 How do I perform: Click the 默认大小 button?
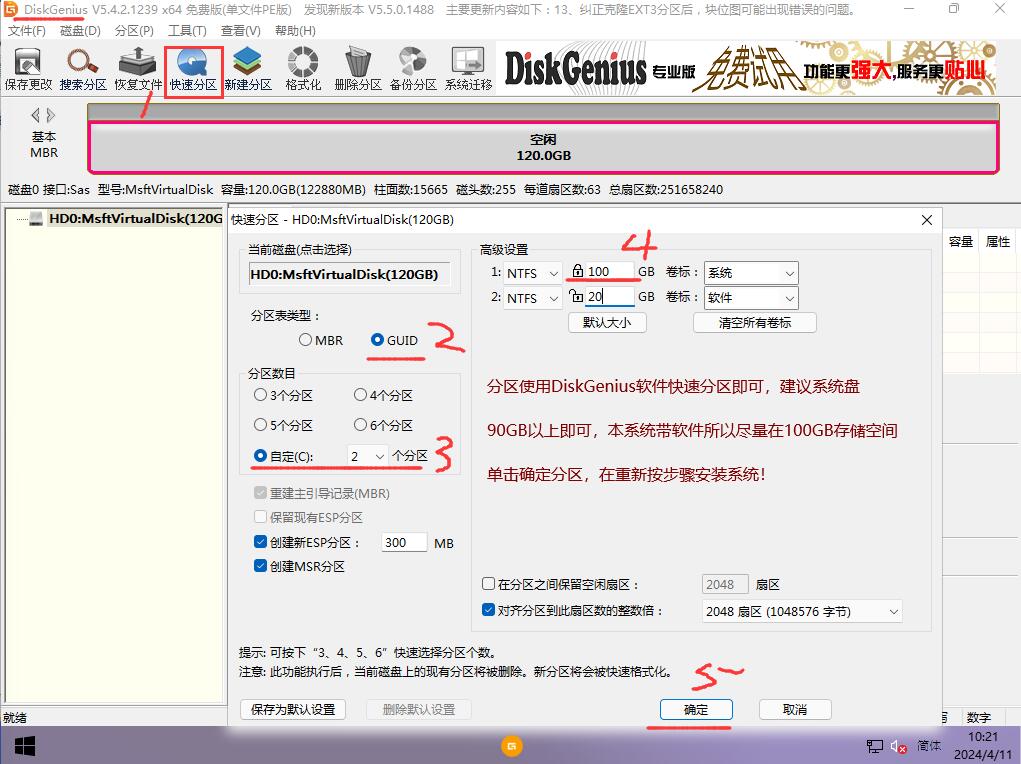click(x=607, y=323)
